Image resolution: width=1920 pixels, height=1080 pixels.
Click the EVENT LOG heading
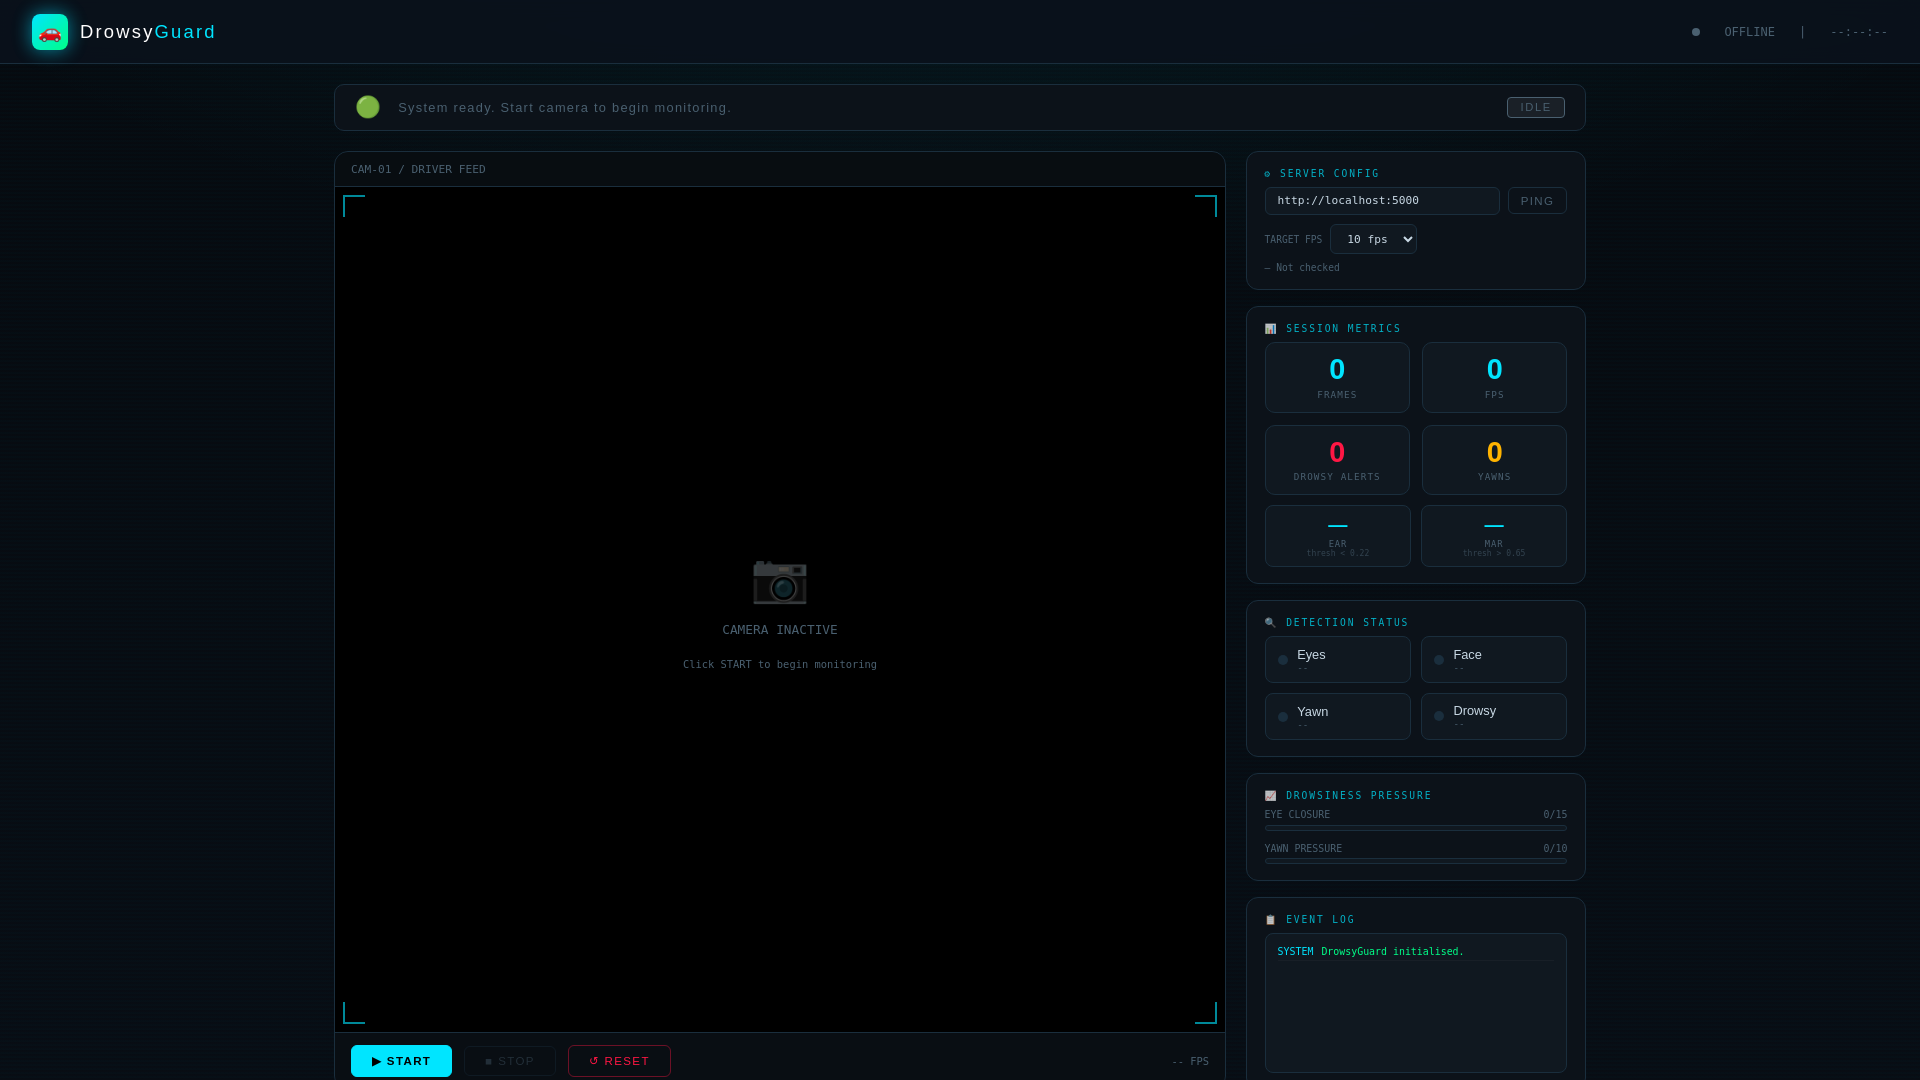[1321, 920]
